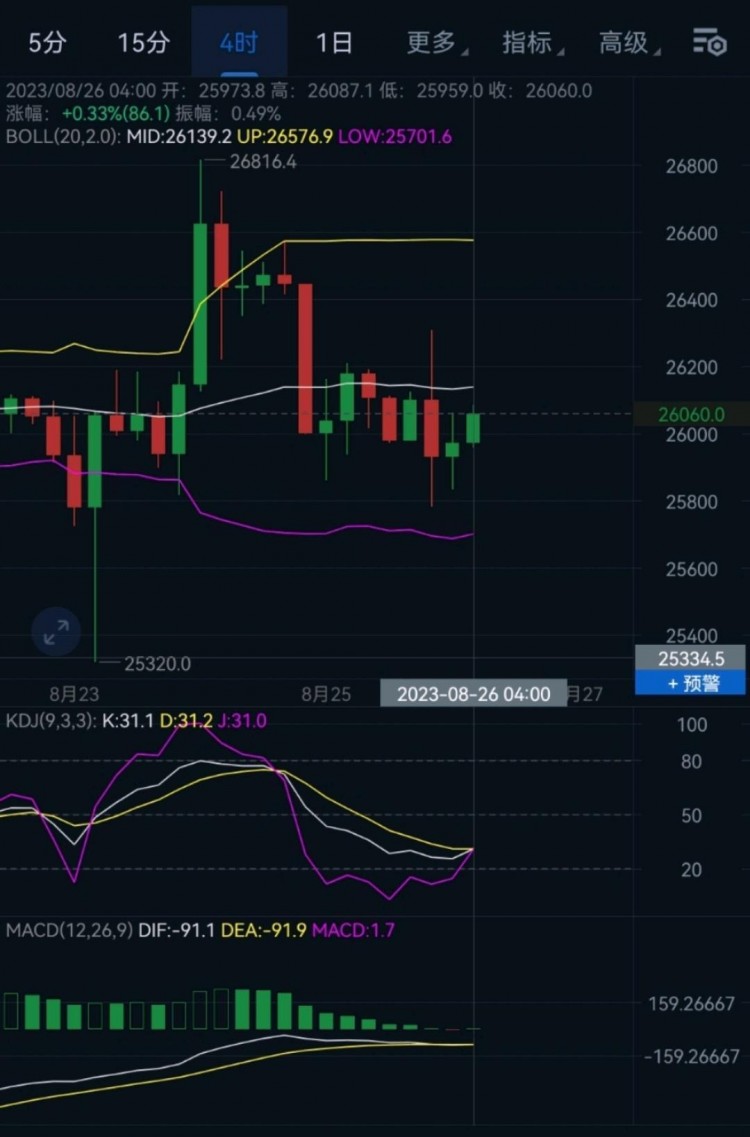Viewport: 750px width, 1137px height.
Task: Select the 4时 timeframe tab
Action: tap(239, 43)
